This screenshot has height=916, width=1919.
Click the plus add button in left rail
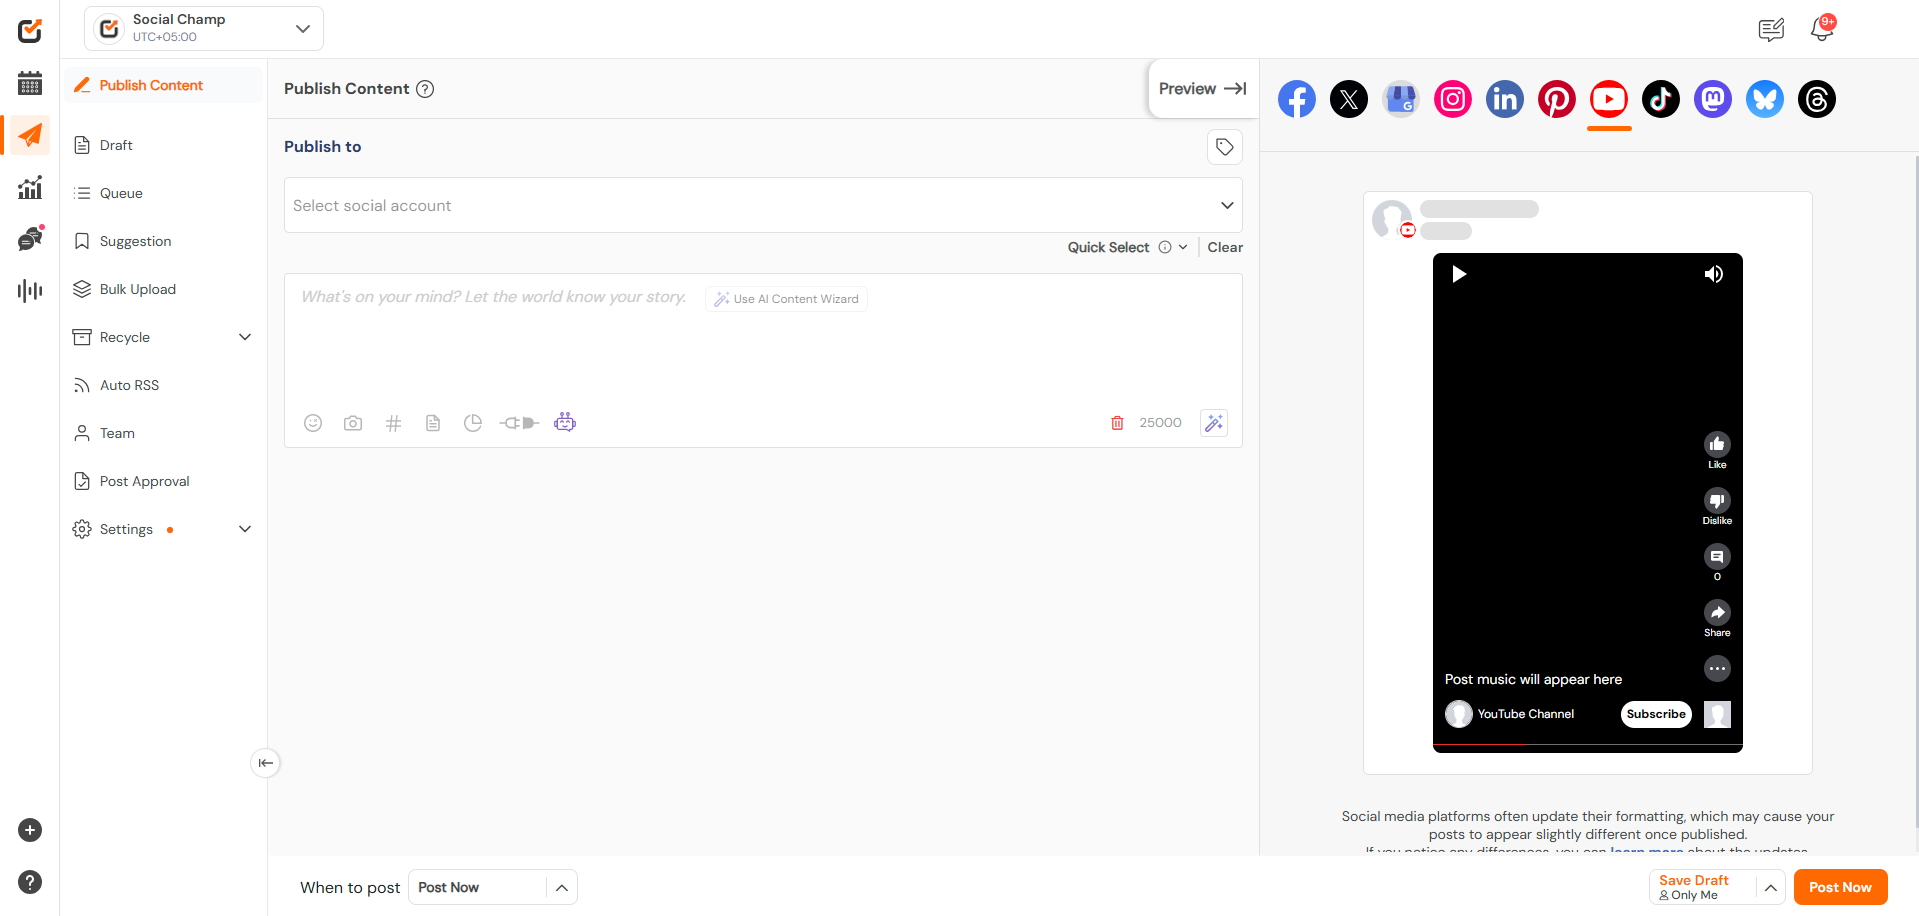[x=30, y=830]
